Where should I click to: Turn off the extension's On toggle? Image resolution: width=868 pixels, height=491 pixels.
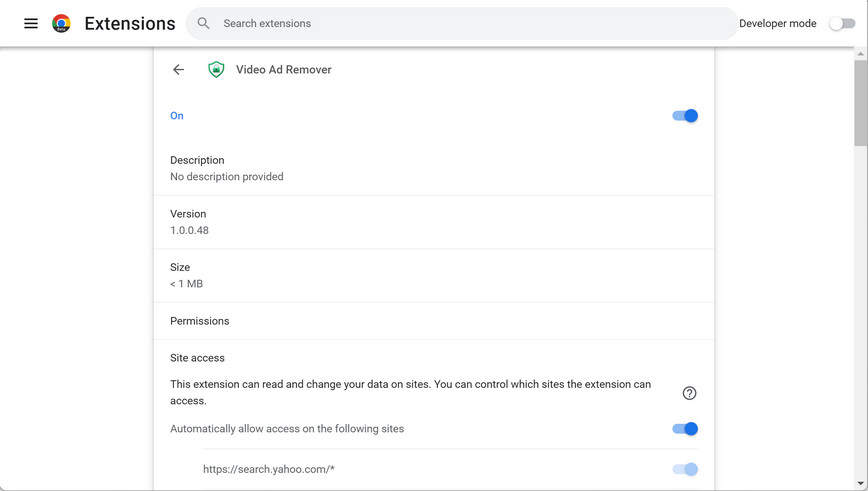coord(685,116)
